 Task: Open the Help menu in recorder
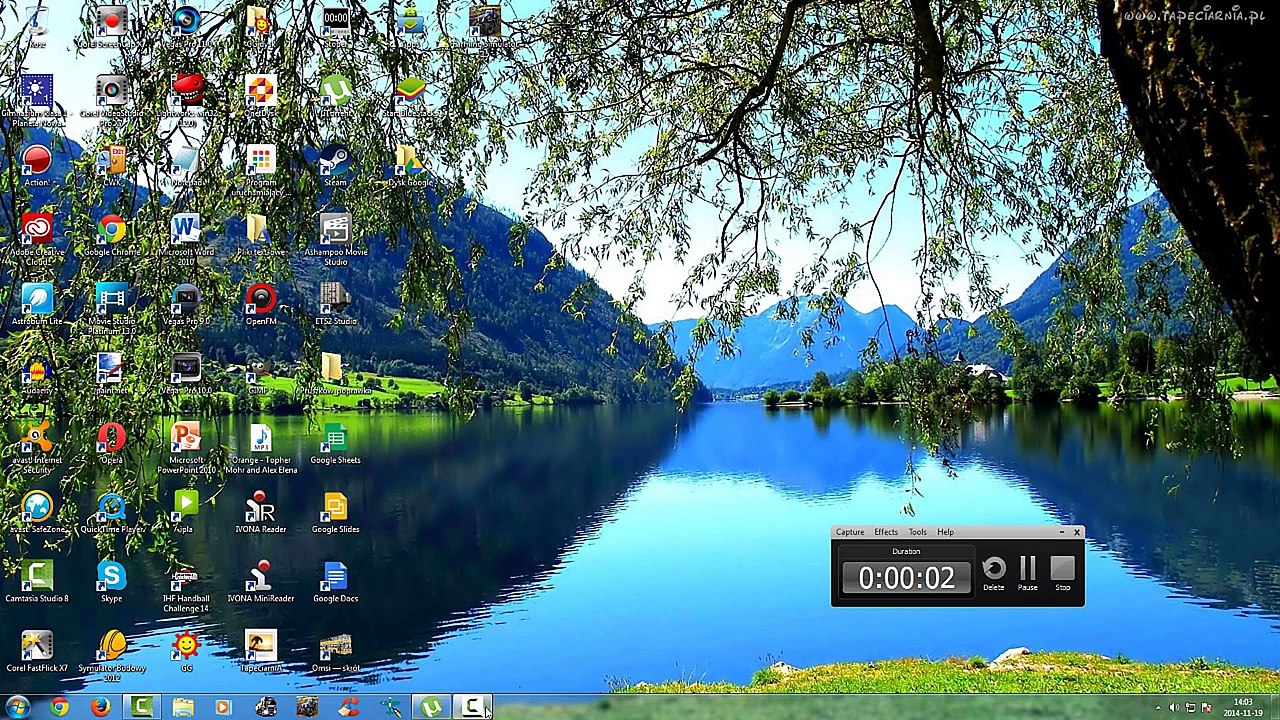[x=945, y=532]
